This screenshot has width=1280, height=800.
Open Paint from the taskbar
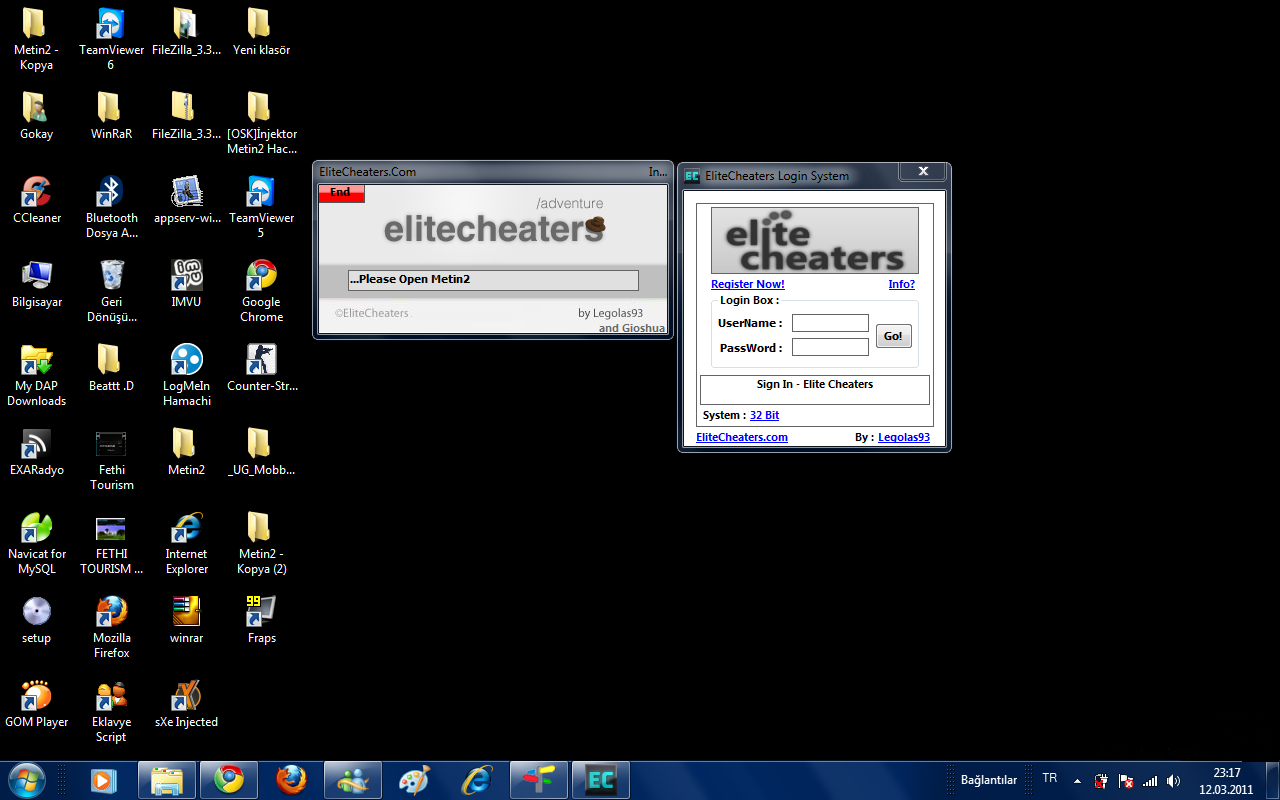point(414,780)
